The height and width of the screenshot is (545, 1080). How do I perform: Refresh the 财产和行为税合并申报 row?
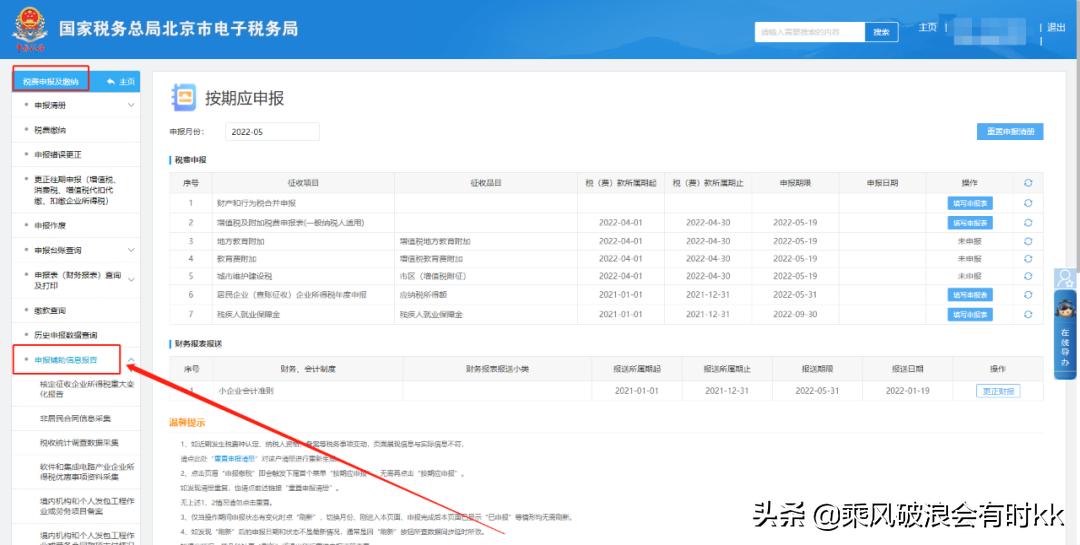[1028, 203]
